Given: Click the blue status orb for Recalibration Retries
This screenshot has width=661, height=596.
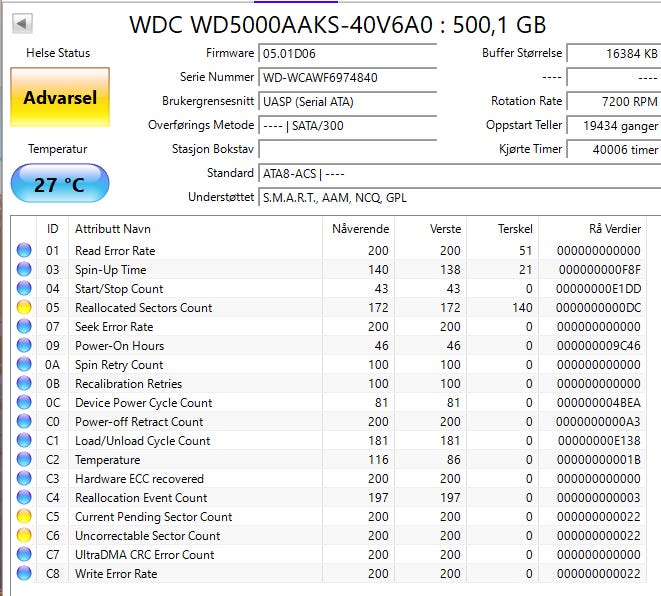Looking at the screenshot, I should (x=24, y=383).
